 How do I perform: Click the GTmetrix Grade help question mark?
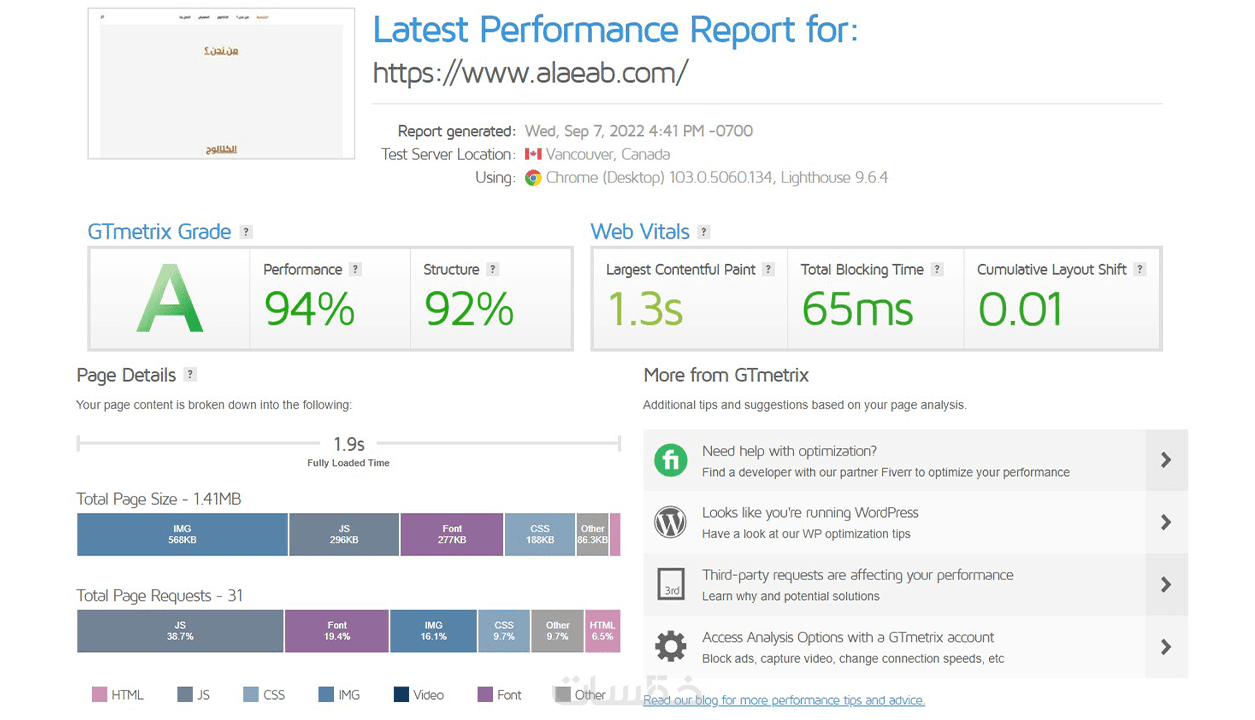click(x=246, y=232)
